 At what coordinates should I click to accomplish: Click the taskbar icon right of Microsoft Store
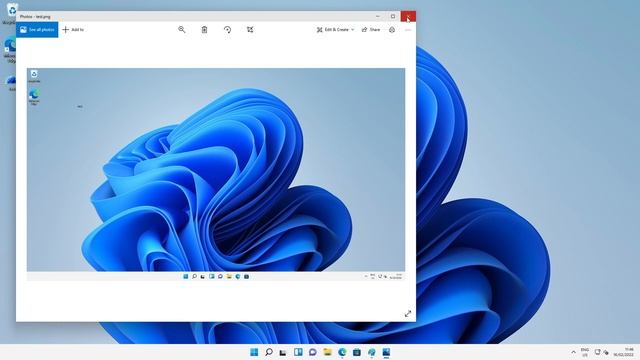click(371, 352)
